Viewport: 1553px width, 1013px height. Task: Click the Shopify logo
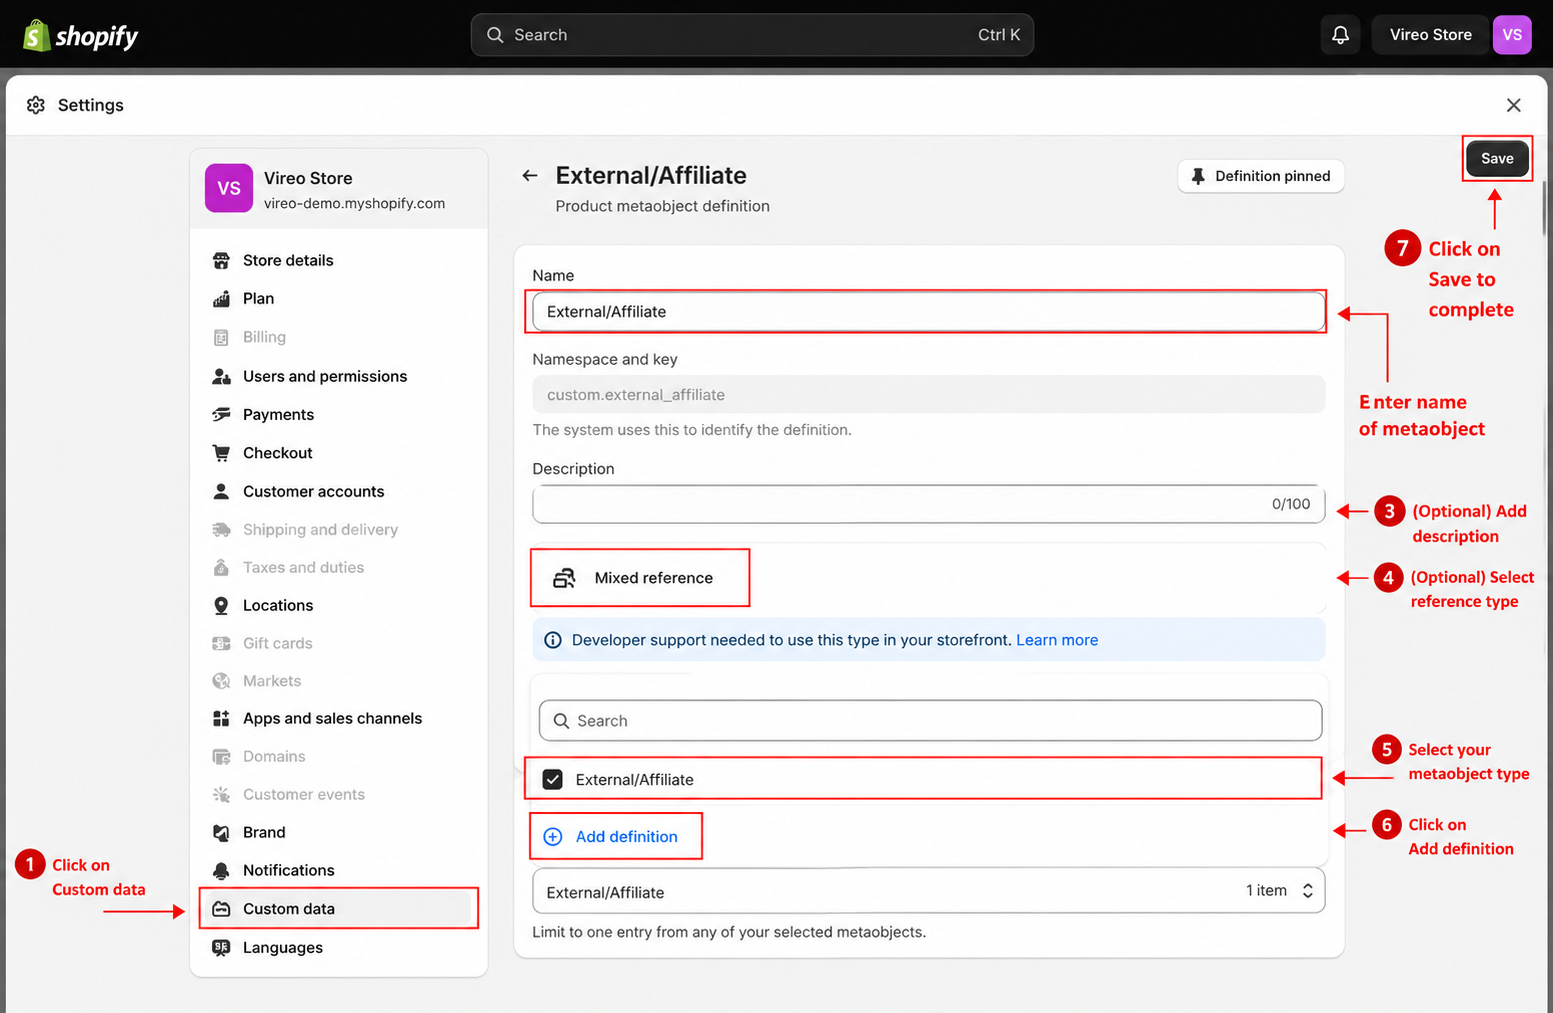click(81, 36)
